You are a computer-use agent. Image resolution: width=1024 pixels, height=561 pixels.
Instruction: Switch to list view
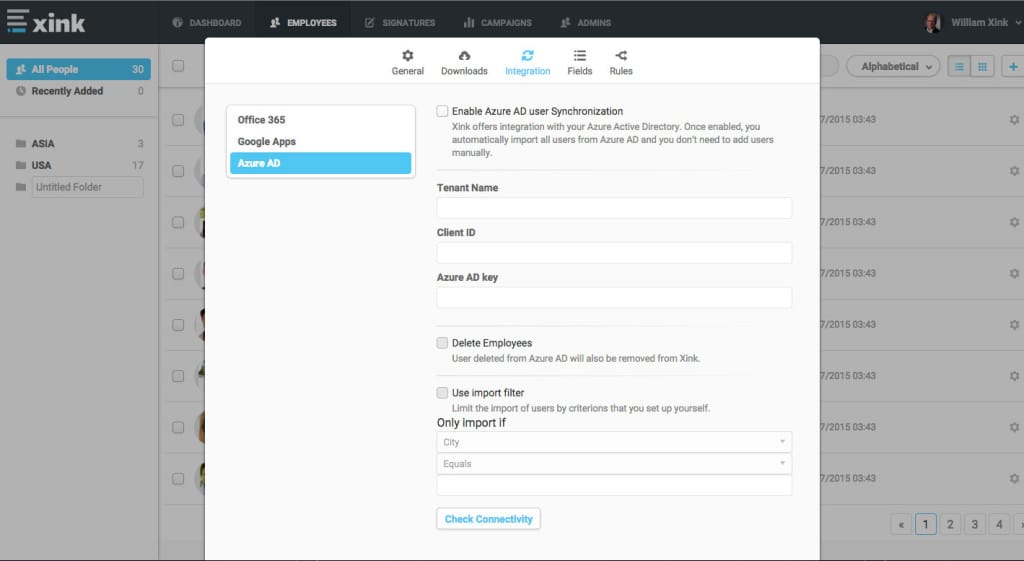pyautogui.click(x=959, y=67)
